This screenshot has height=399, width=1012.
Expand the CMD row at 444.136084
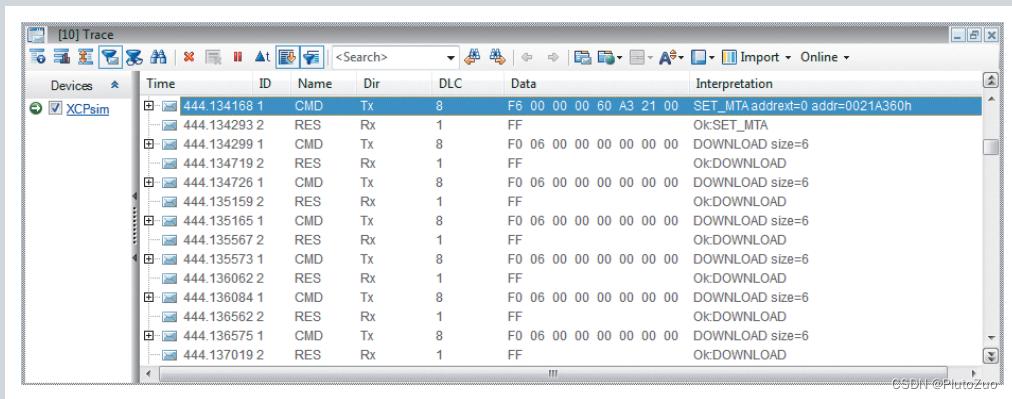pyautogui.click(x=149, y=298)
